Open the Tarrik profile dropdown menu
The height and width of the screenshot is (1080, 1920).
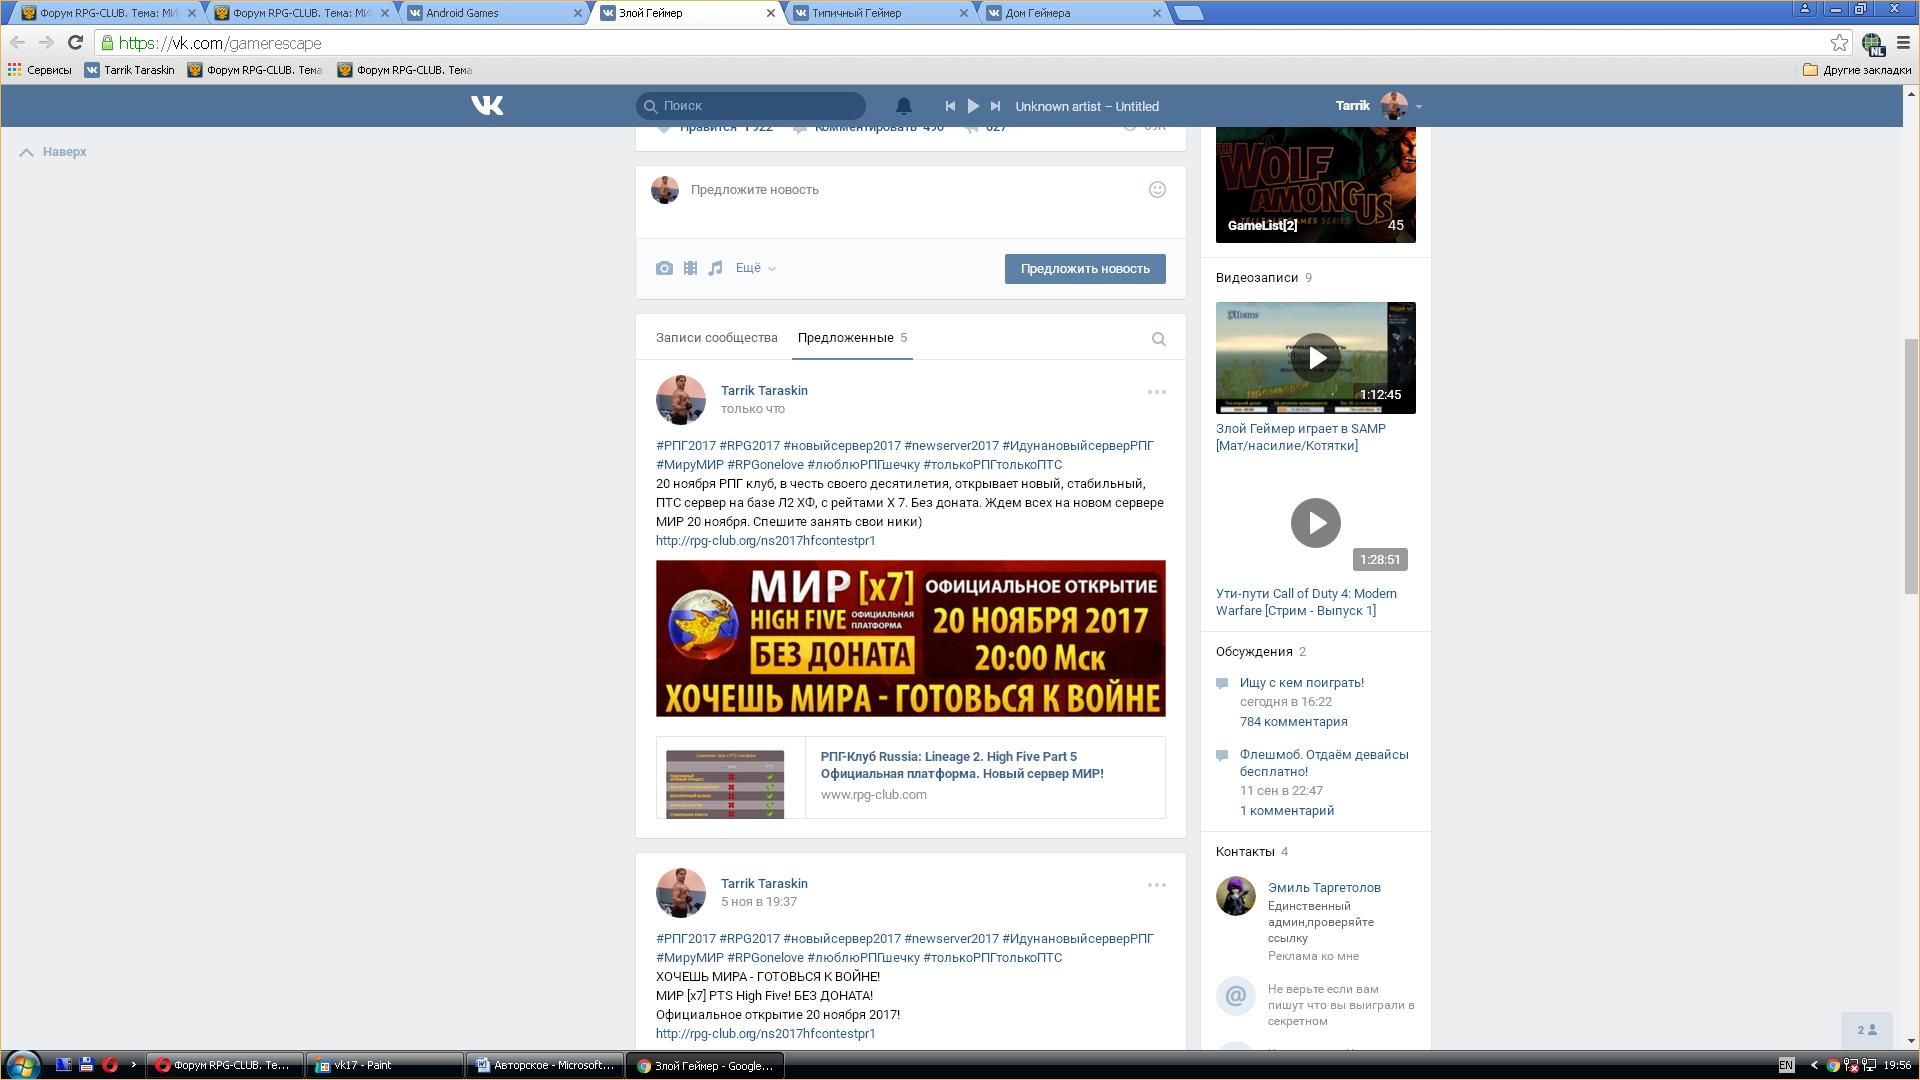pyautogui.click(x=1378, y=106)
